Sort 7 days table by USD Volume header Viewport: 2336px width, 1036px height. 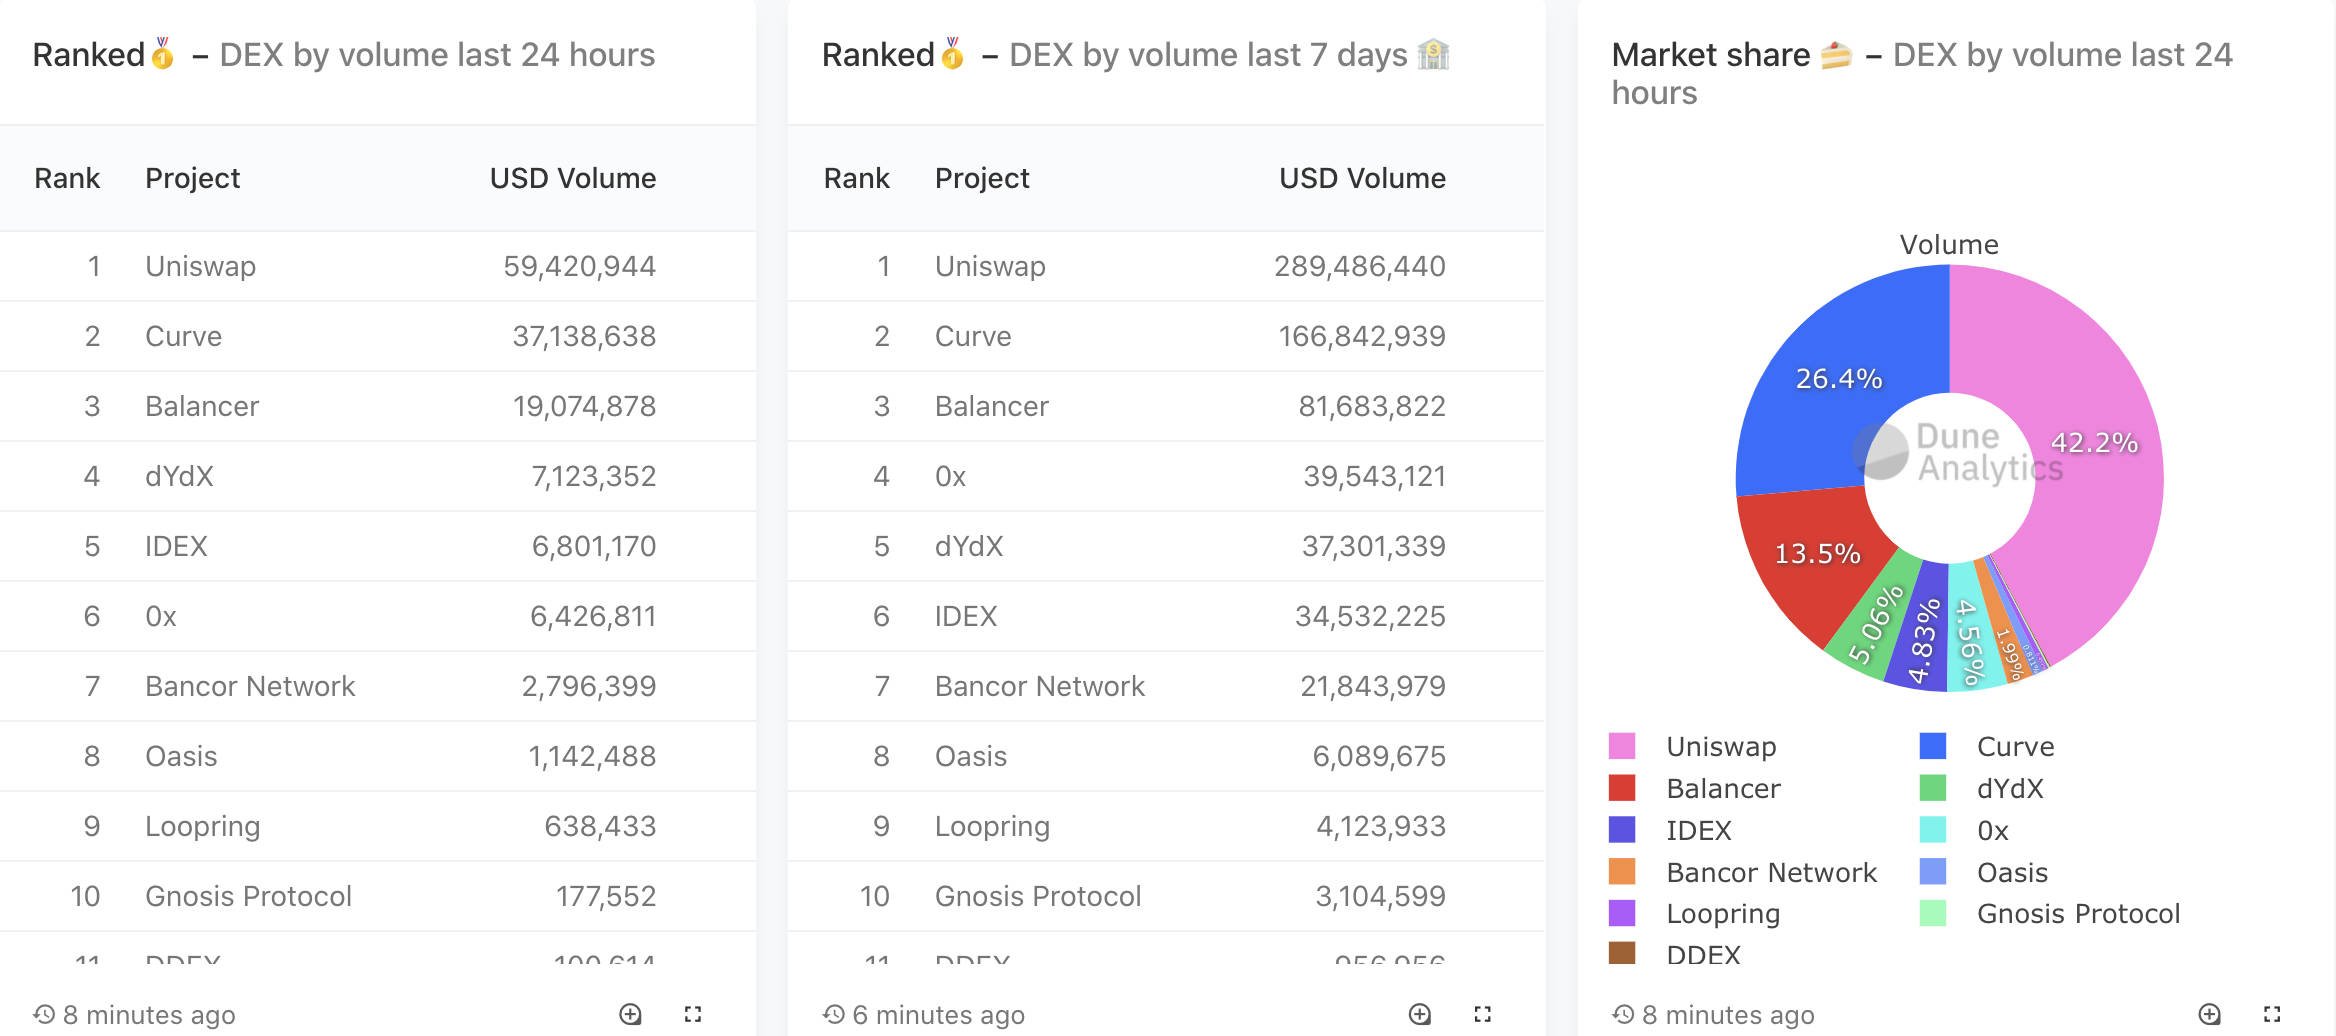[x=1363, y=178]
